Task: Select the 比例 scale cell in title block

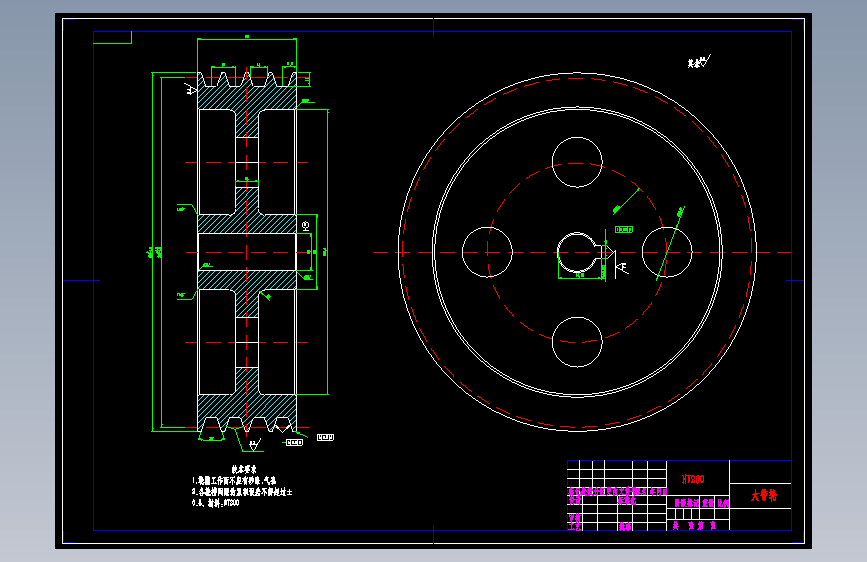Action: [723, 503]
